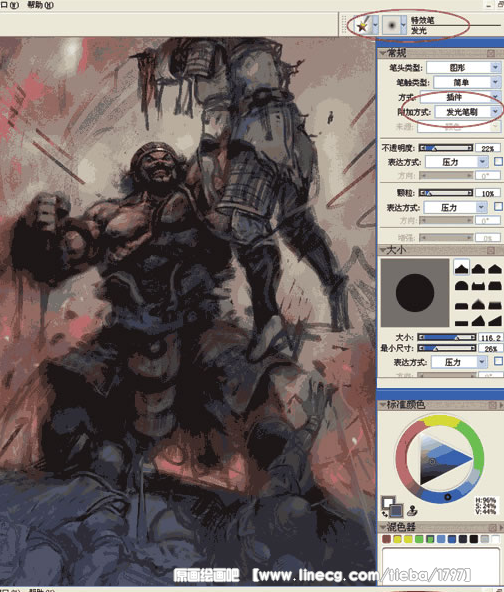This screenshot has height=592, width=504.
Task: Select the third brush tip profile in top row
Action: 495,268
